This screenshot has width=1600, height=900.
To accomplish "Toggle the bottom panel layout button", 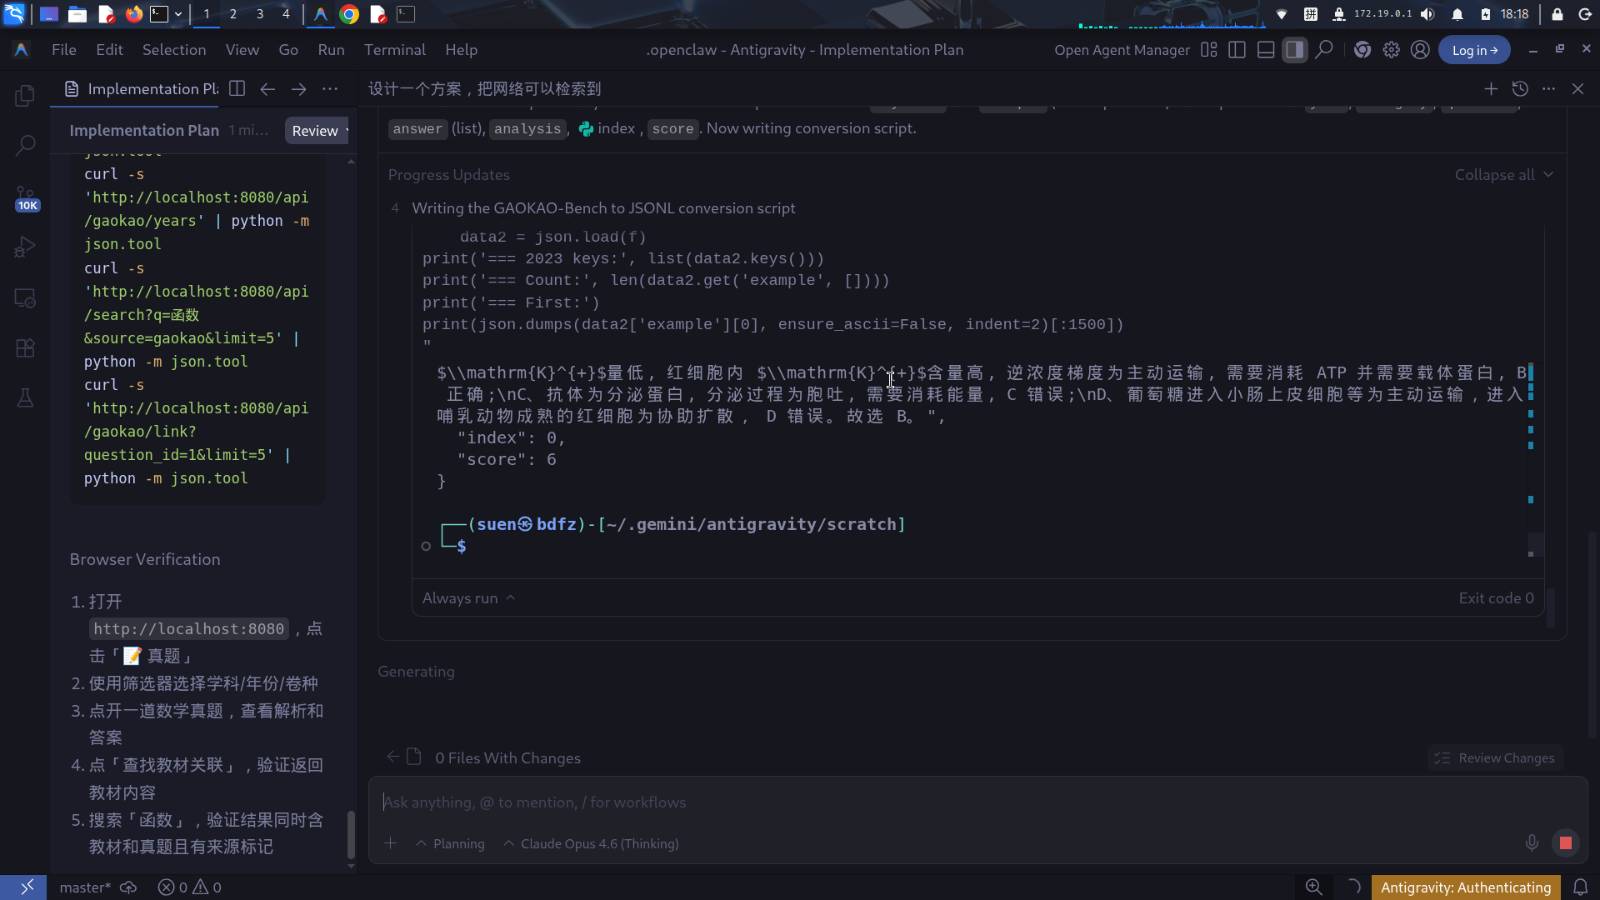I will pos(1266,50).
